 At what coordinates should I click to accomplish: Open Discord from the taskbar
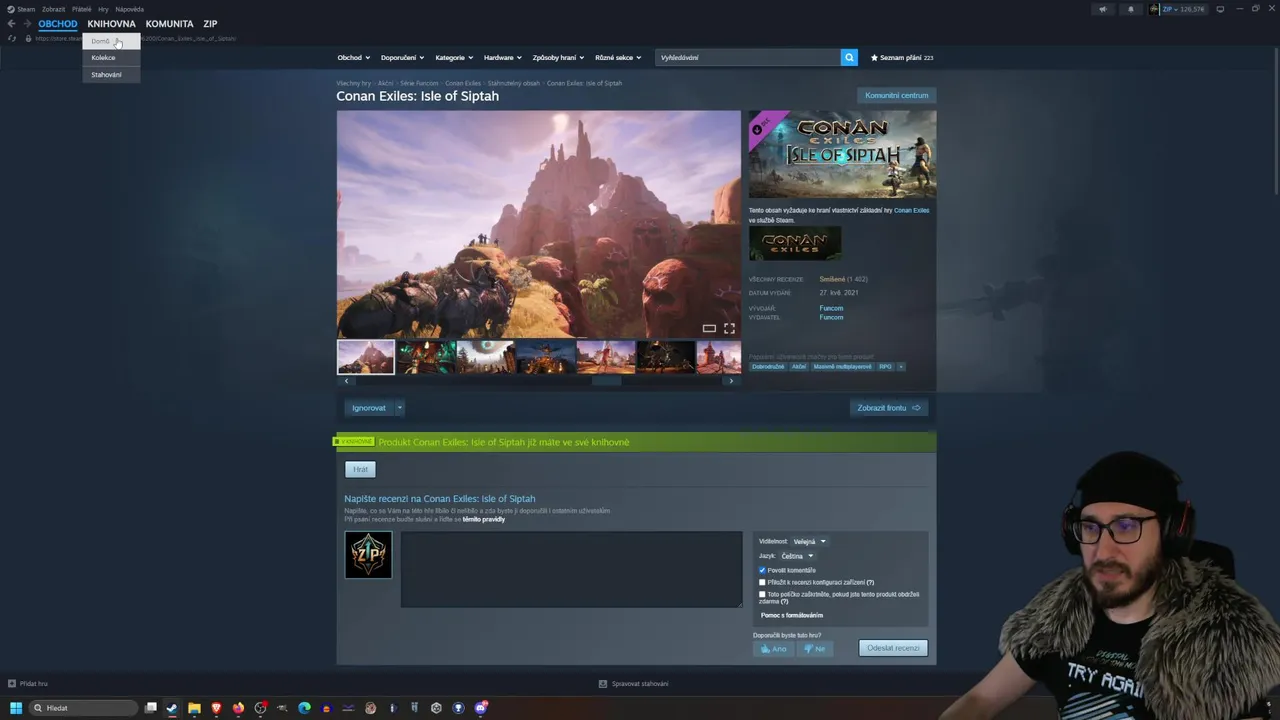[481, 708]
